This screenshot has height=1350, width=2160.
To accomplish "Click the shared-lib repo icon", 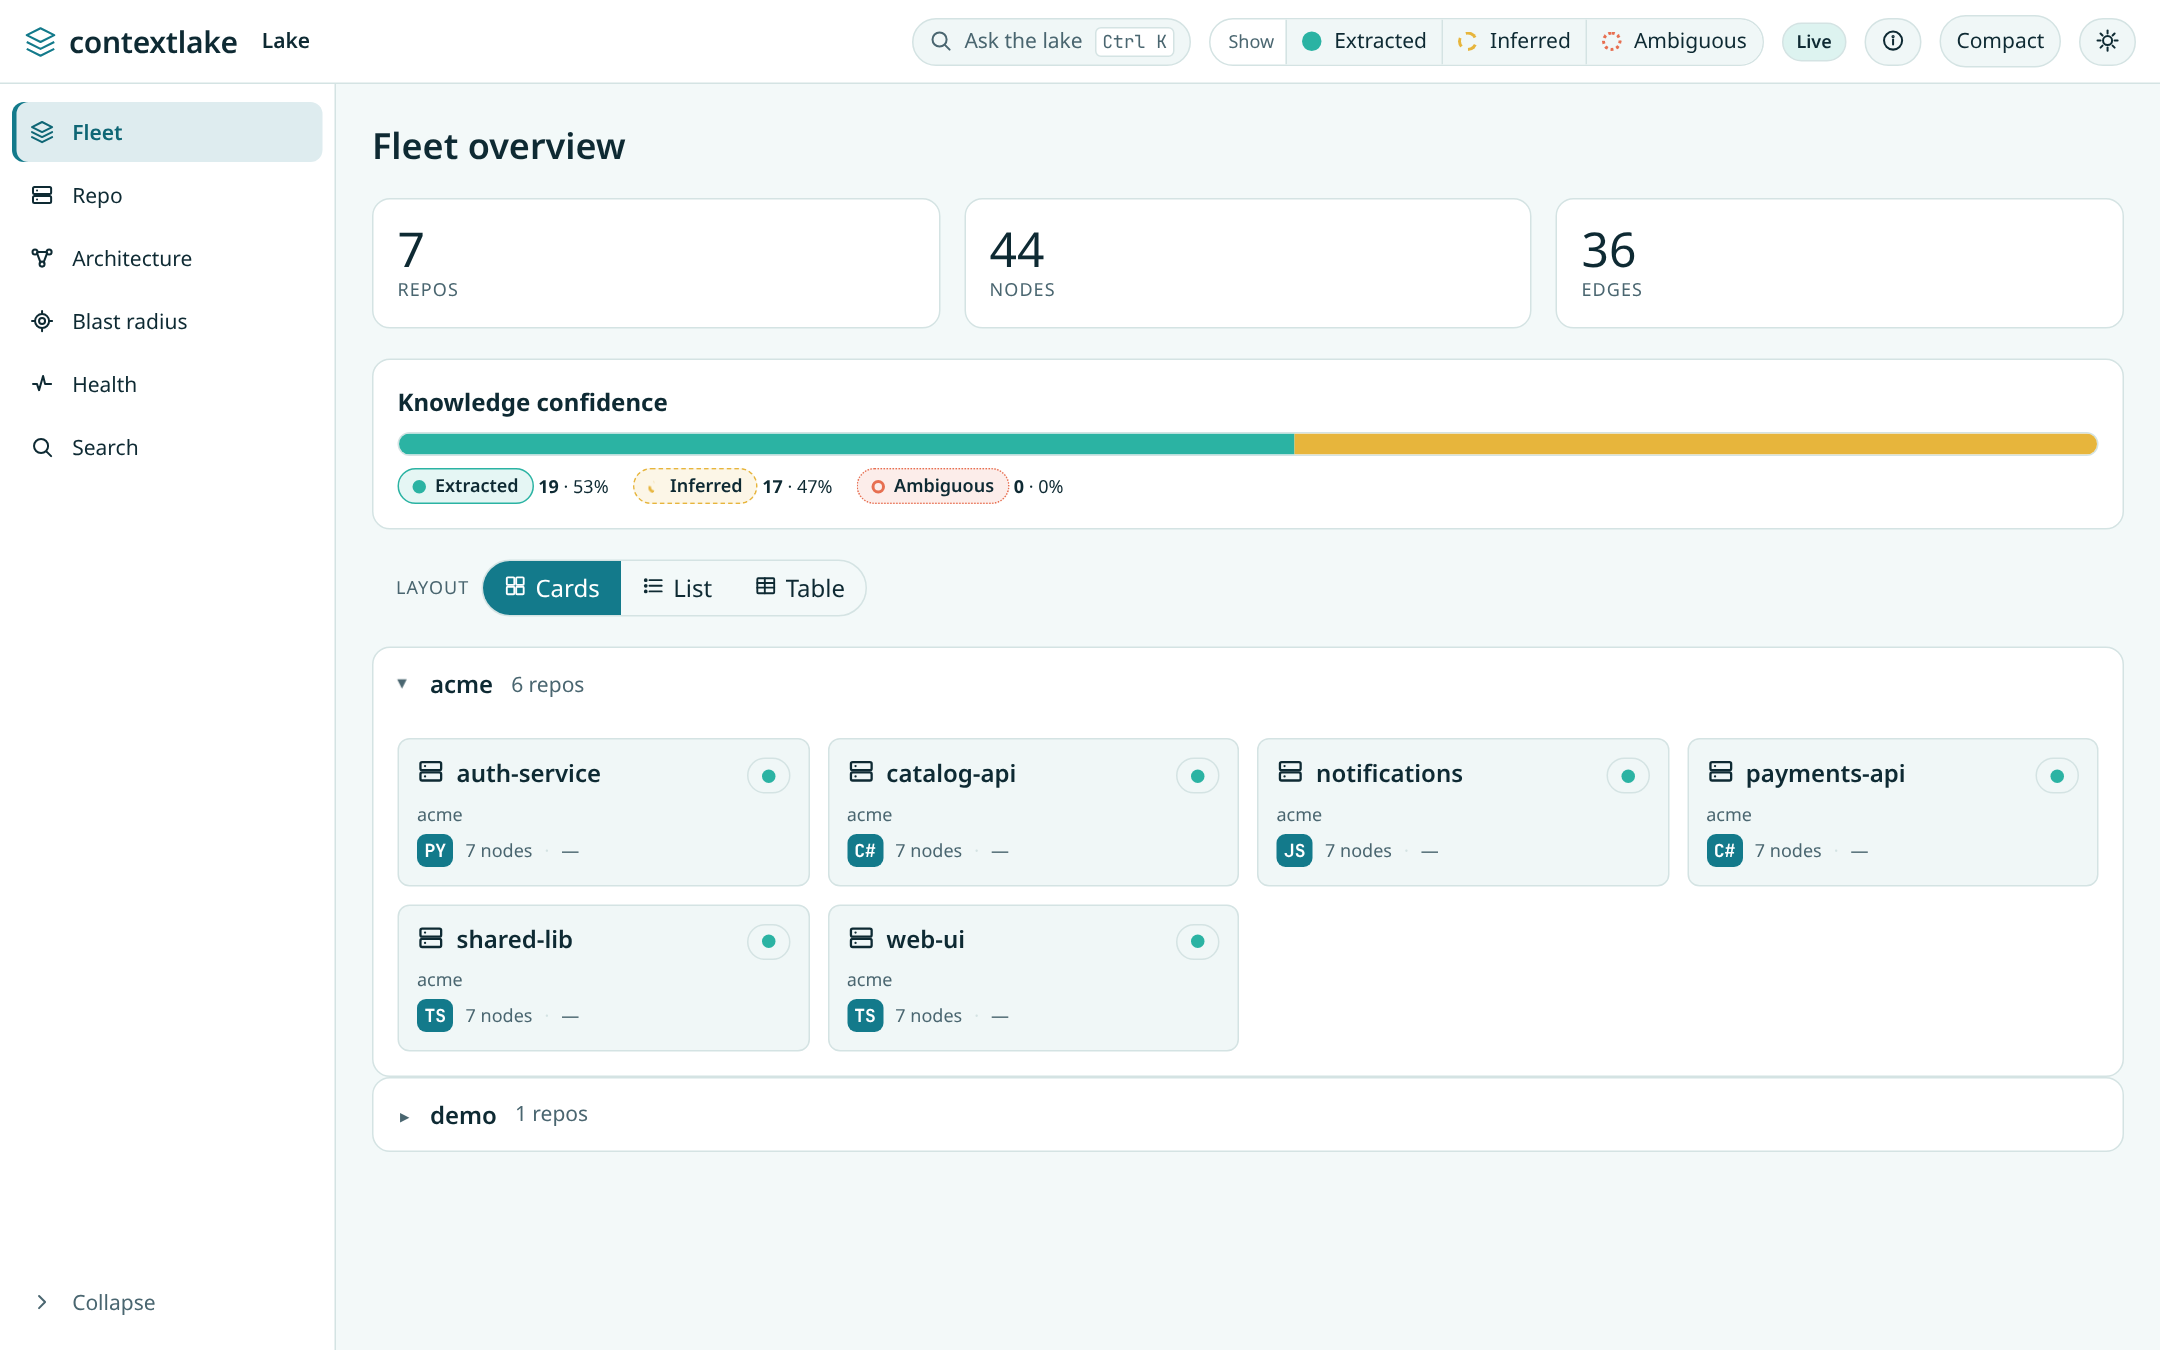I will 431,938.
